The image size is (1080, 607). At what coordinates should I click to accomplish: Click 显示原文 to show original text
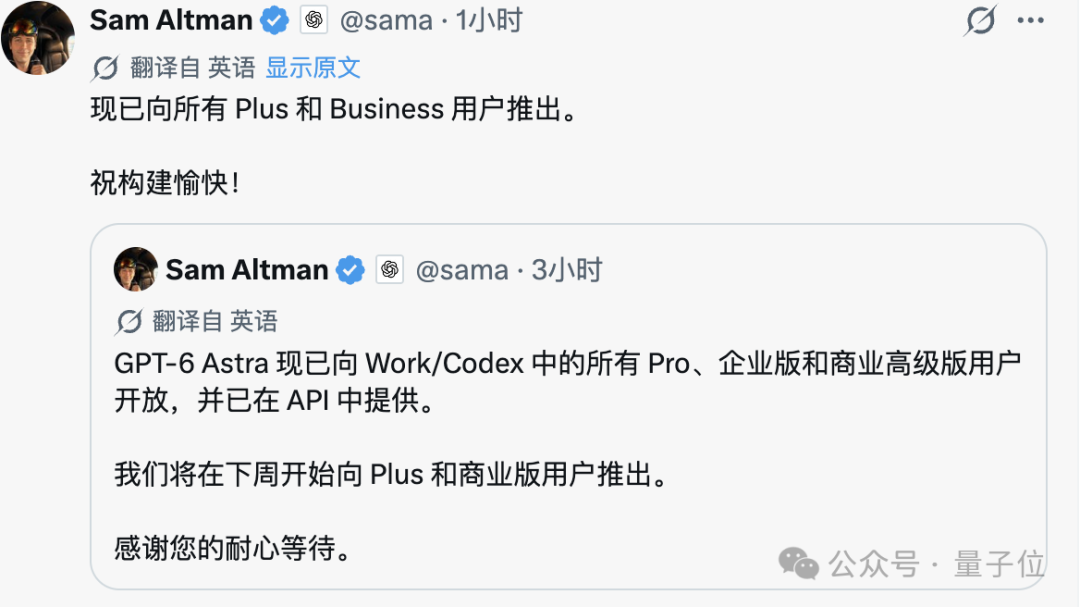[313, 68]
